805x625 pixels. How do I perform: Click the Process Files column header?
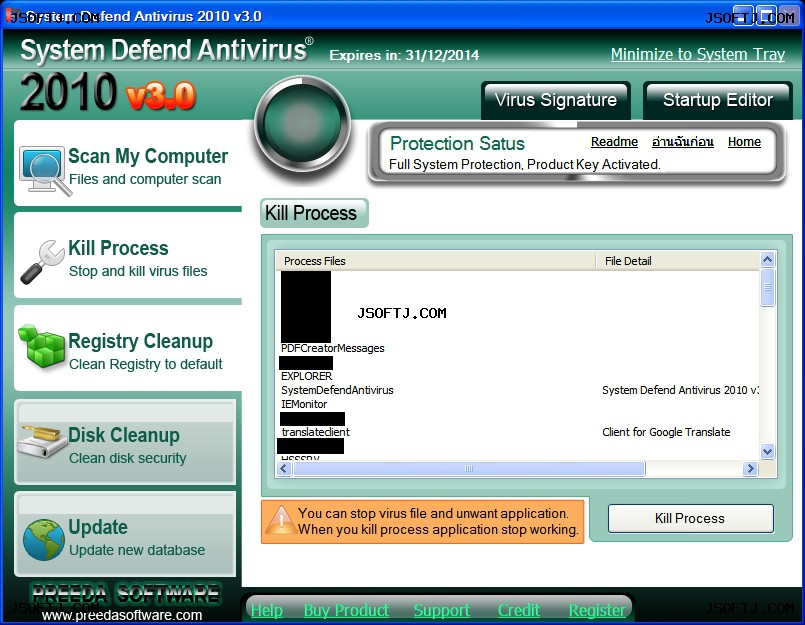coord(435,261)
